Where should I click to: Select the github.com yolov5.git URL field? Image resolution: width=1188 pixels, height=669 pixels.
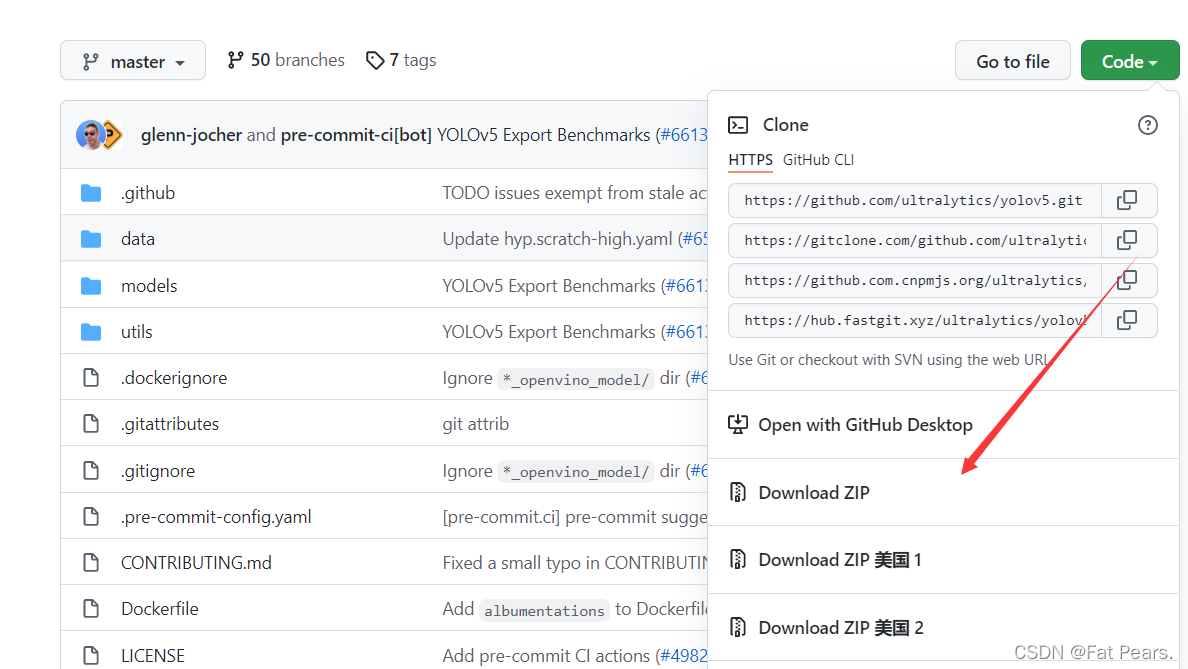[x=914, y=200]
